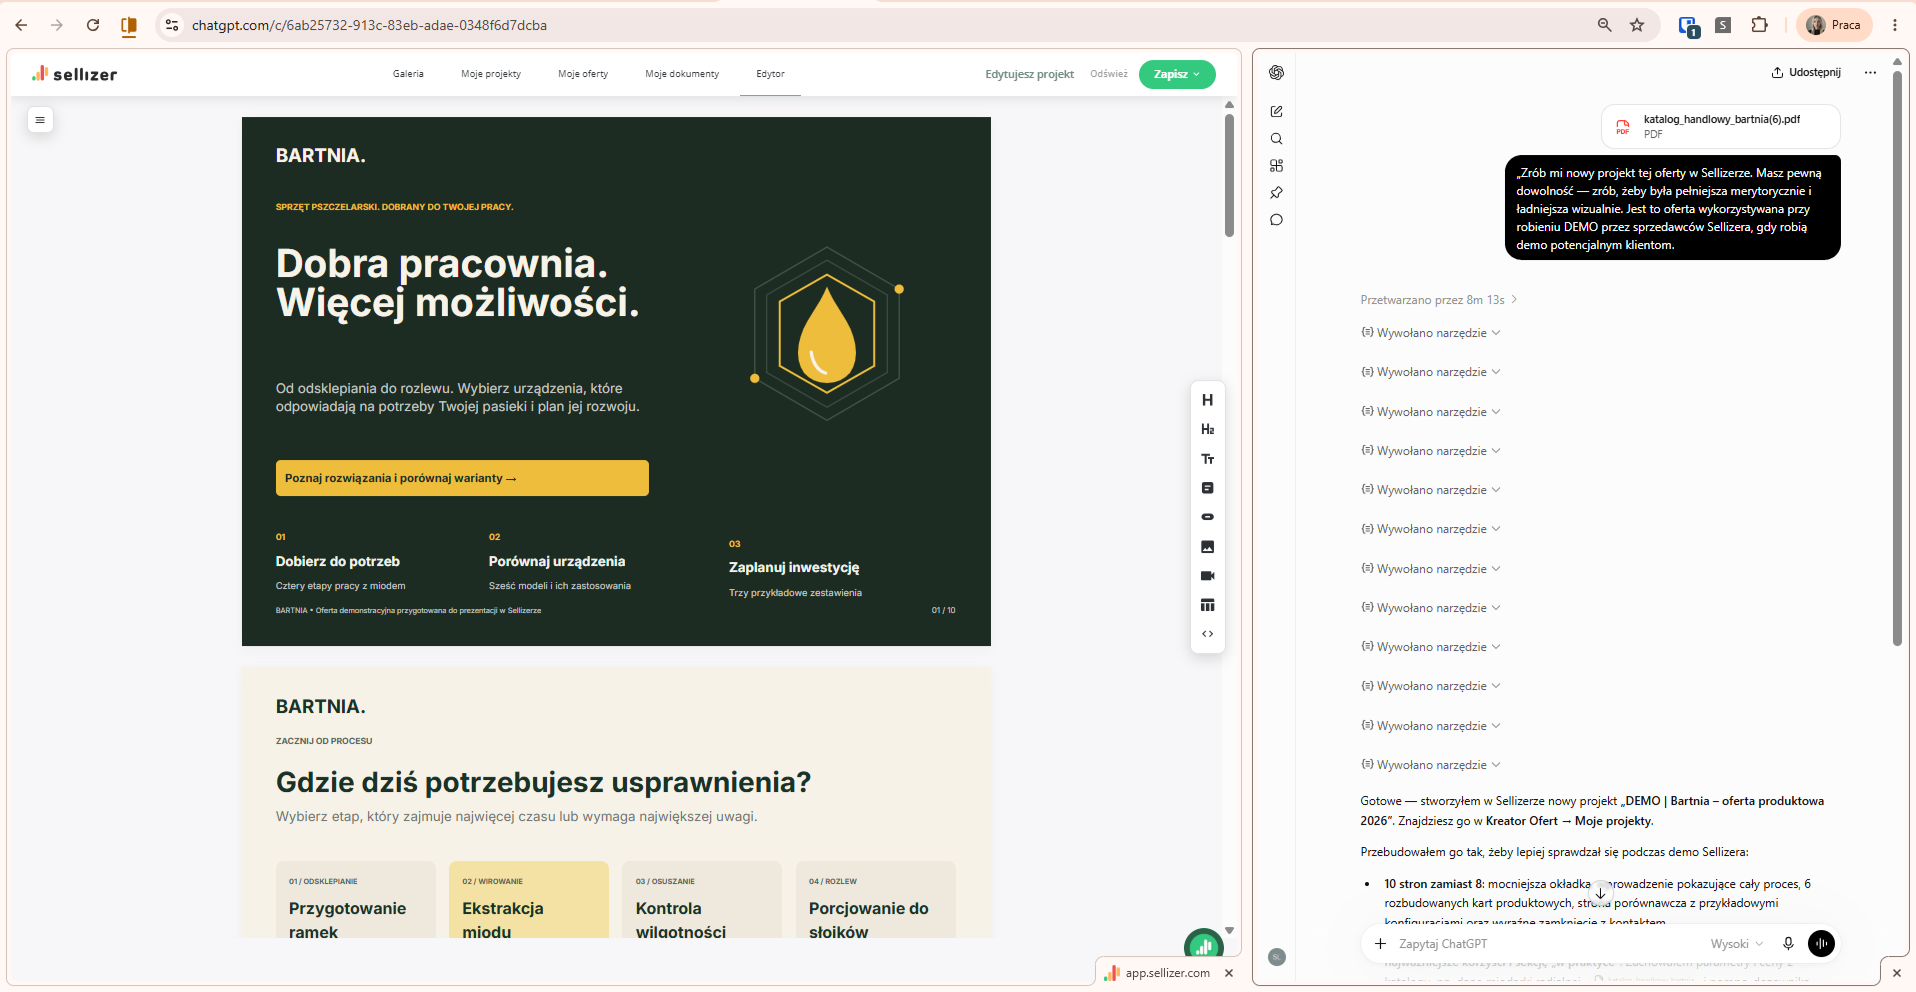Go to Moje oferty tab
The height and width of the screenshot is (992, 1916).
(583, 74)
